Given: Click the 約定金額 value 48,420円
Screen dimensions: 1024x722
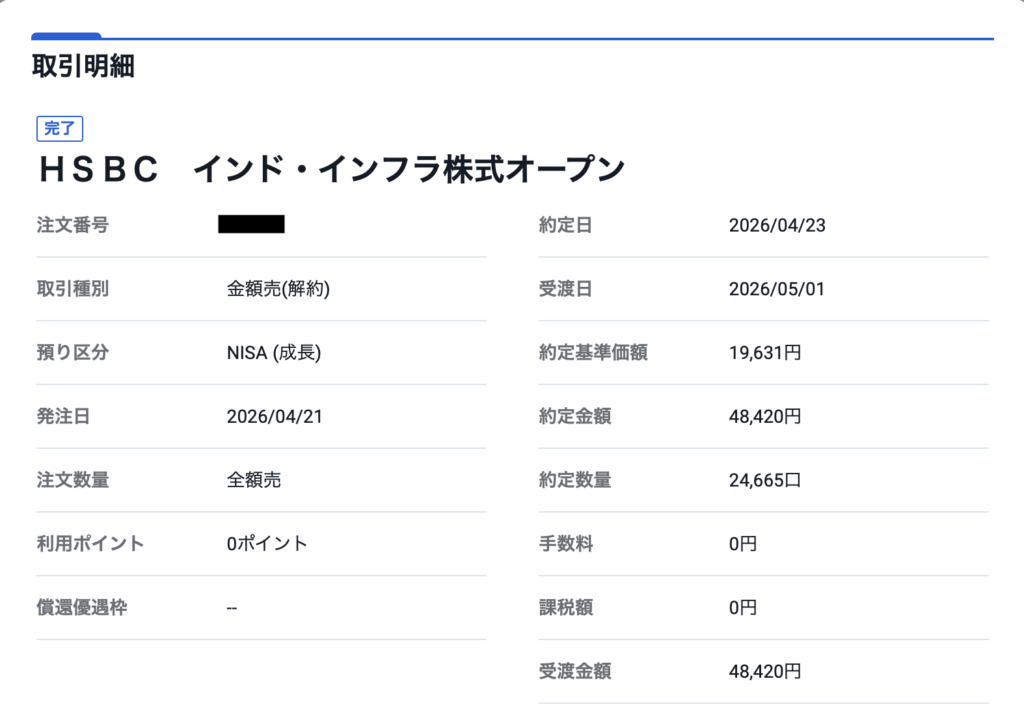Looking at the screenshot, I should coord(765,416).
